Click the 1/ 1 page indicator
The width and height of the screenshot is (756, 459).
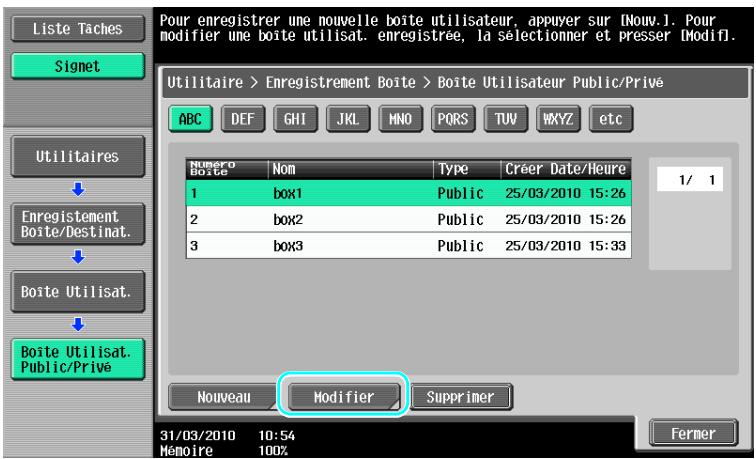click(x=690, y=180)
